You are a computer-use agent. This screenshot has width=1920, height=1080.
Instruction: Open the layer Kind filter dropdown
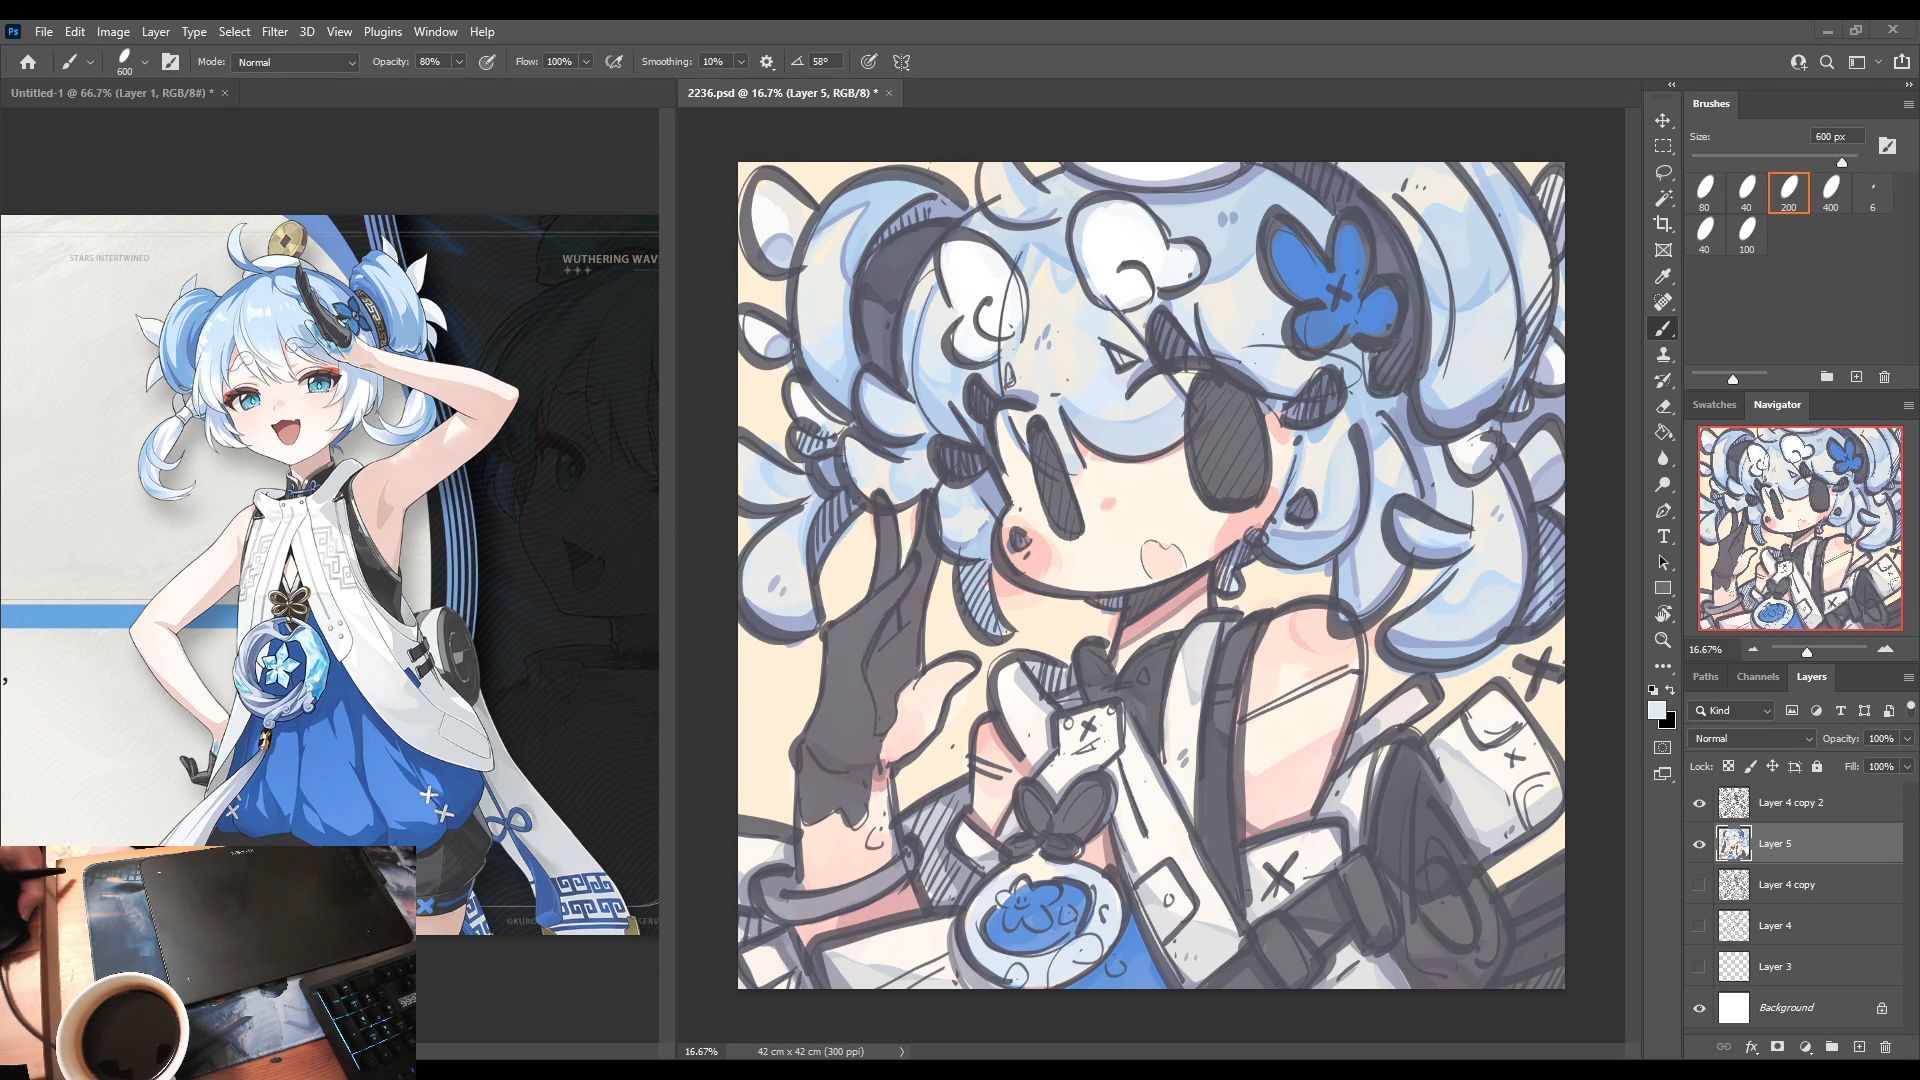point(1731,711)
